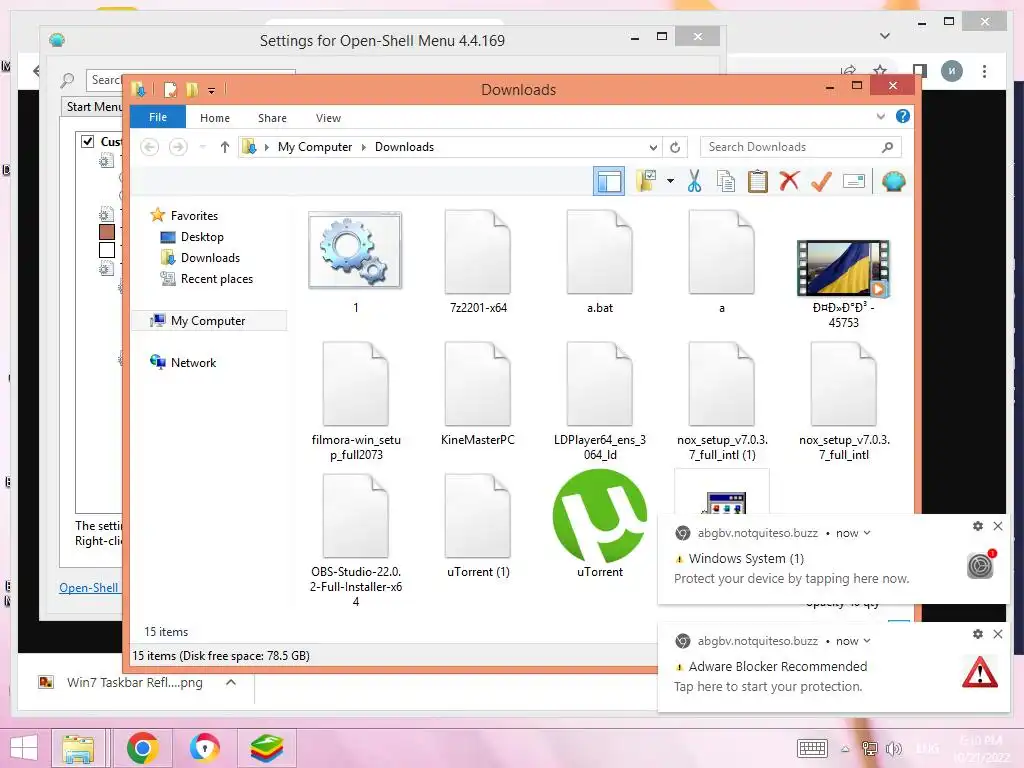Select the gear icon file named 1

(355, 250)
